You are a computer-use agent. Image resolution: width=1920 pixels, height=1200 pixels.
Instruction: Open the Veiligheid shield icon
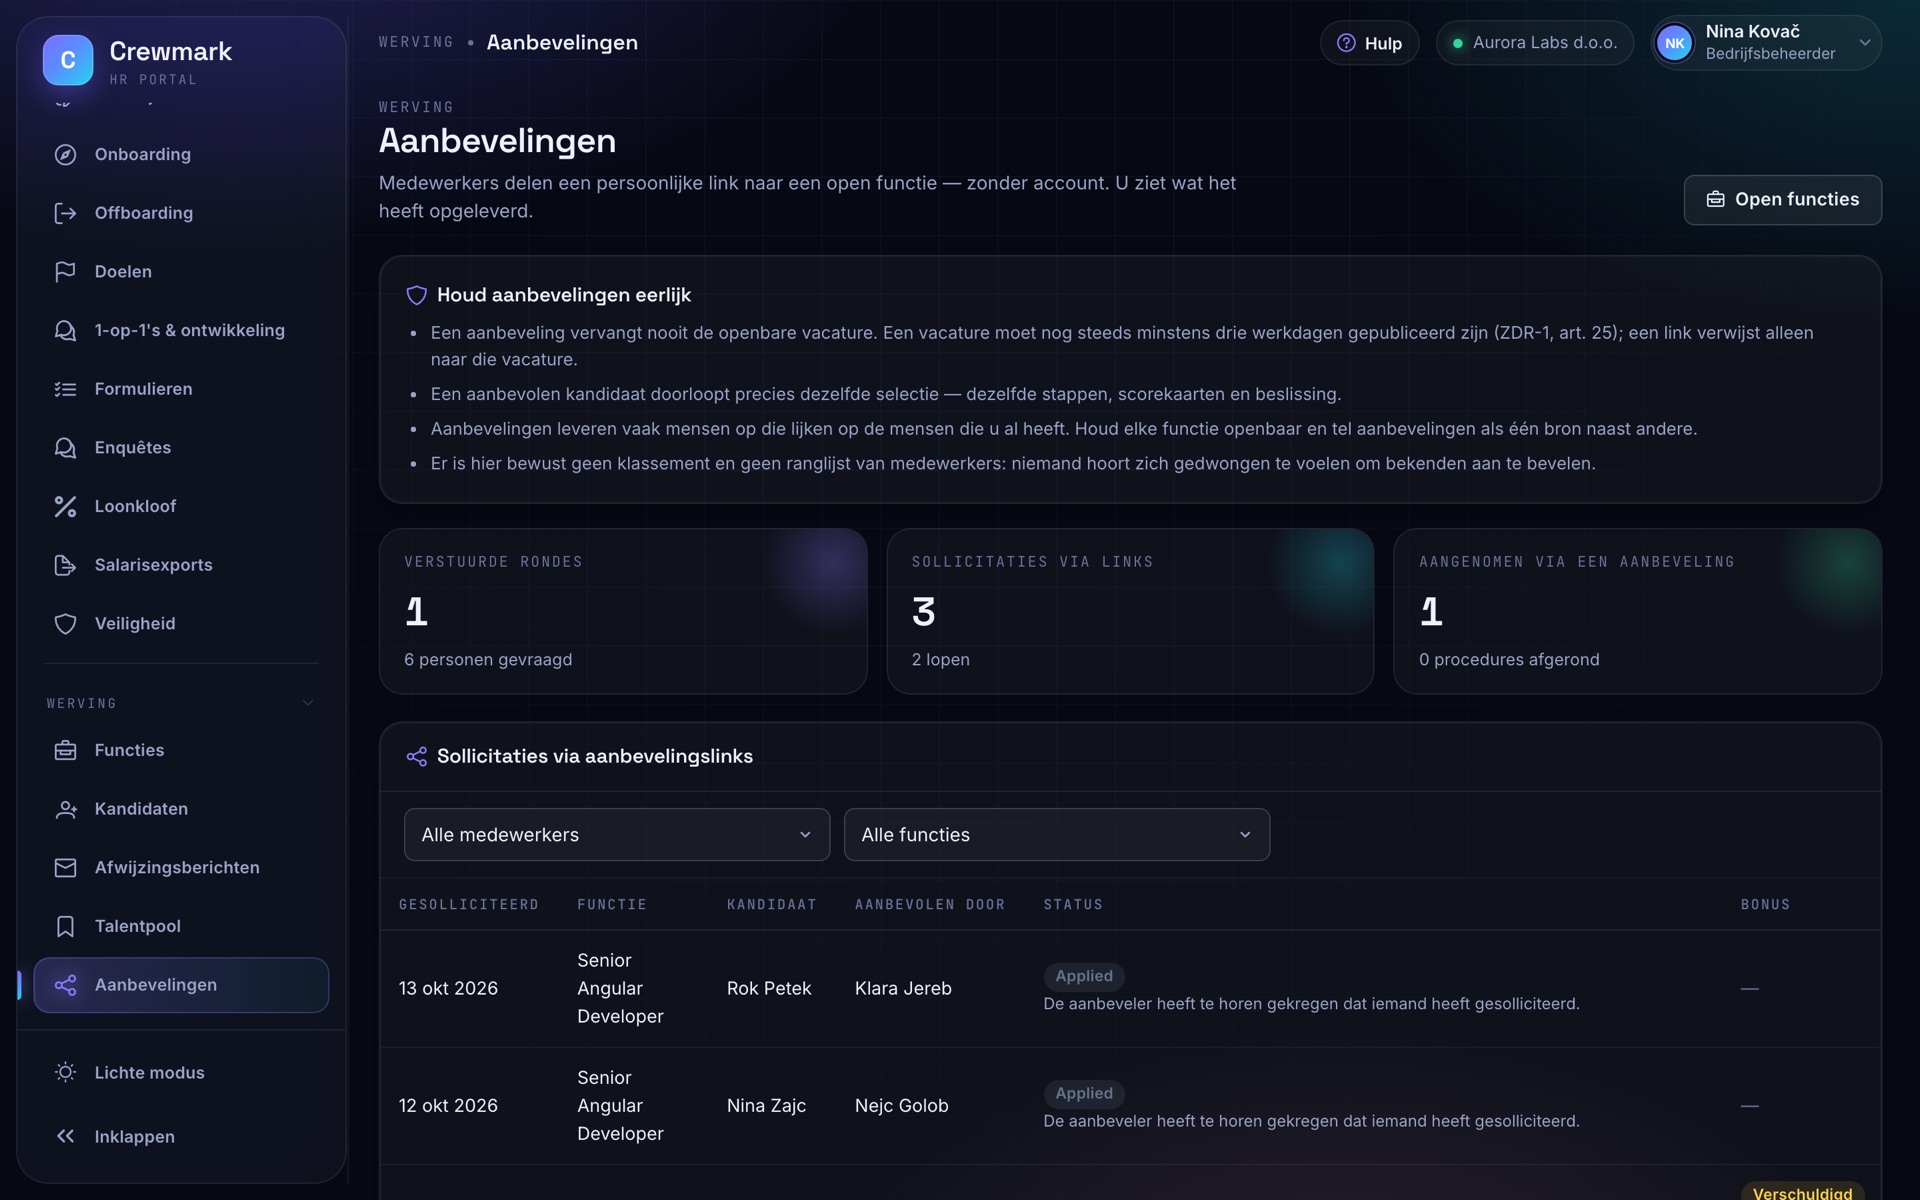pos(65,624)
